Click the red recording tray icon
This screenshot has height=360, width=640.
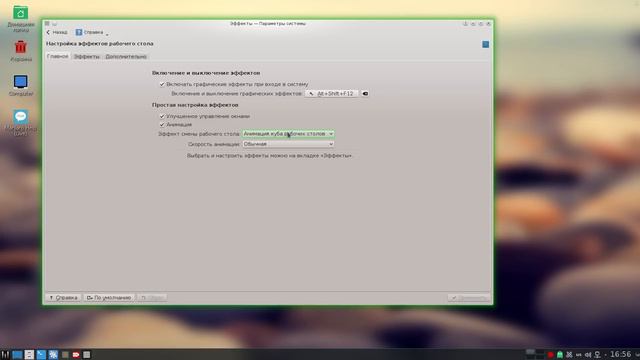551,355
